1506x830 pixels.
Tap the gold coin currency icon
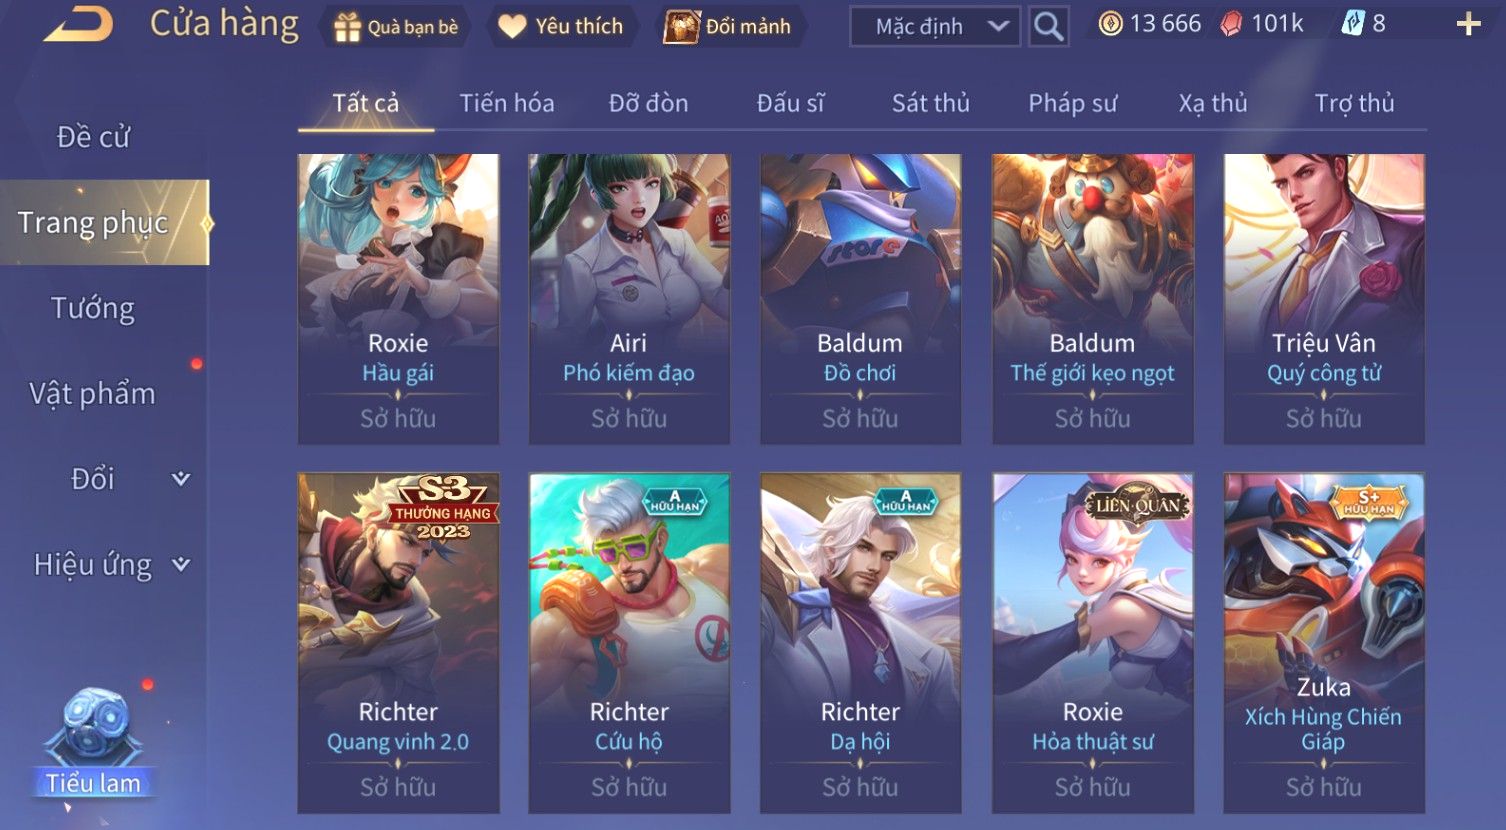tap(1110, 24)
